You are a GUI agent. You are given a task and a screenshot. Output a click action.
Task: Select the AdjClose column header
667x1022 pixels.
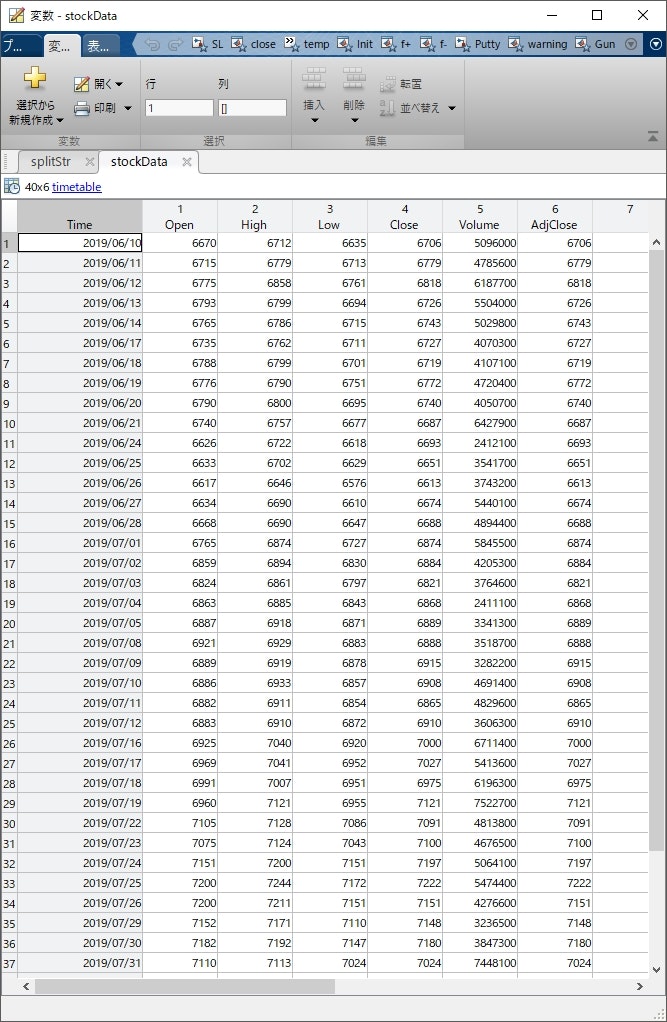coord(554,217)
